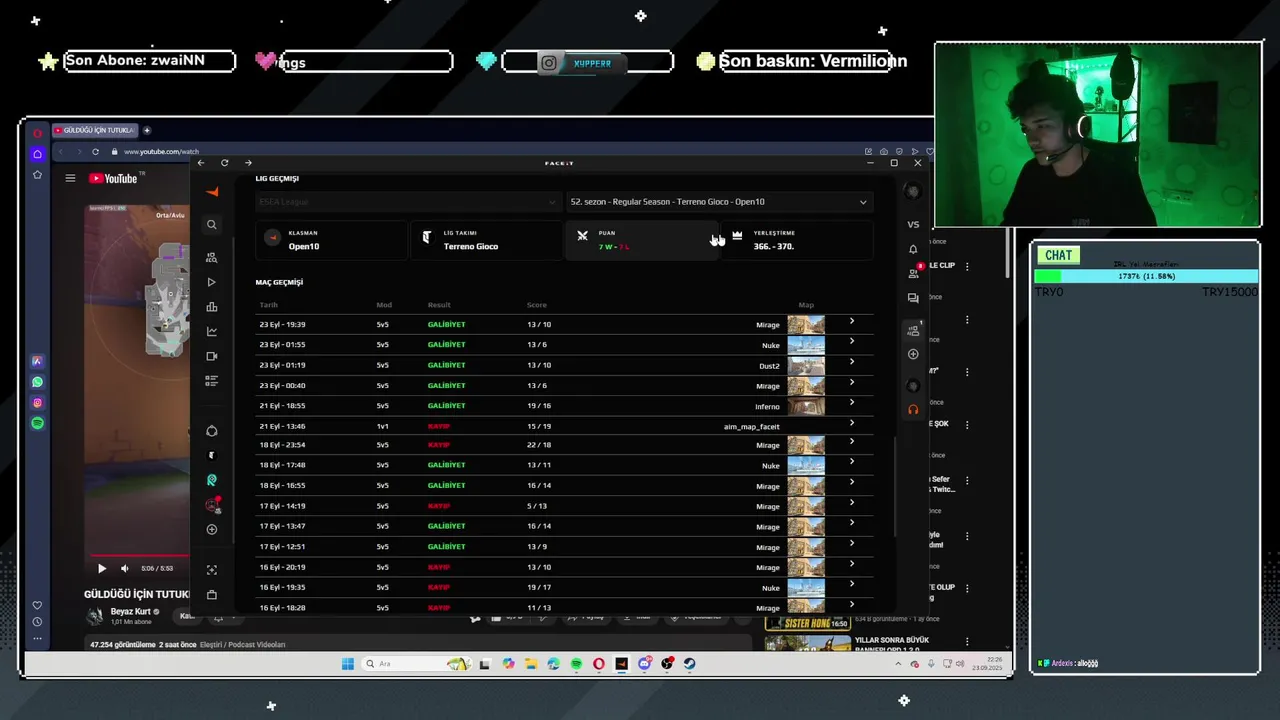Open WhatsApp in Opera sidebar

pos(37,382)
